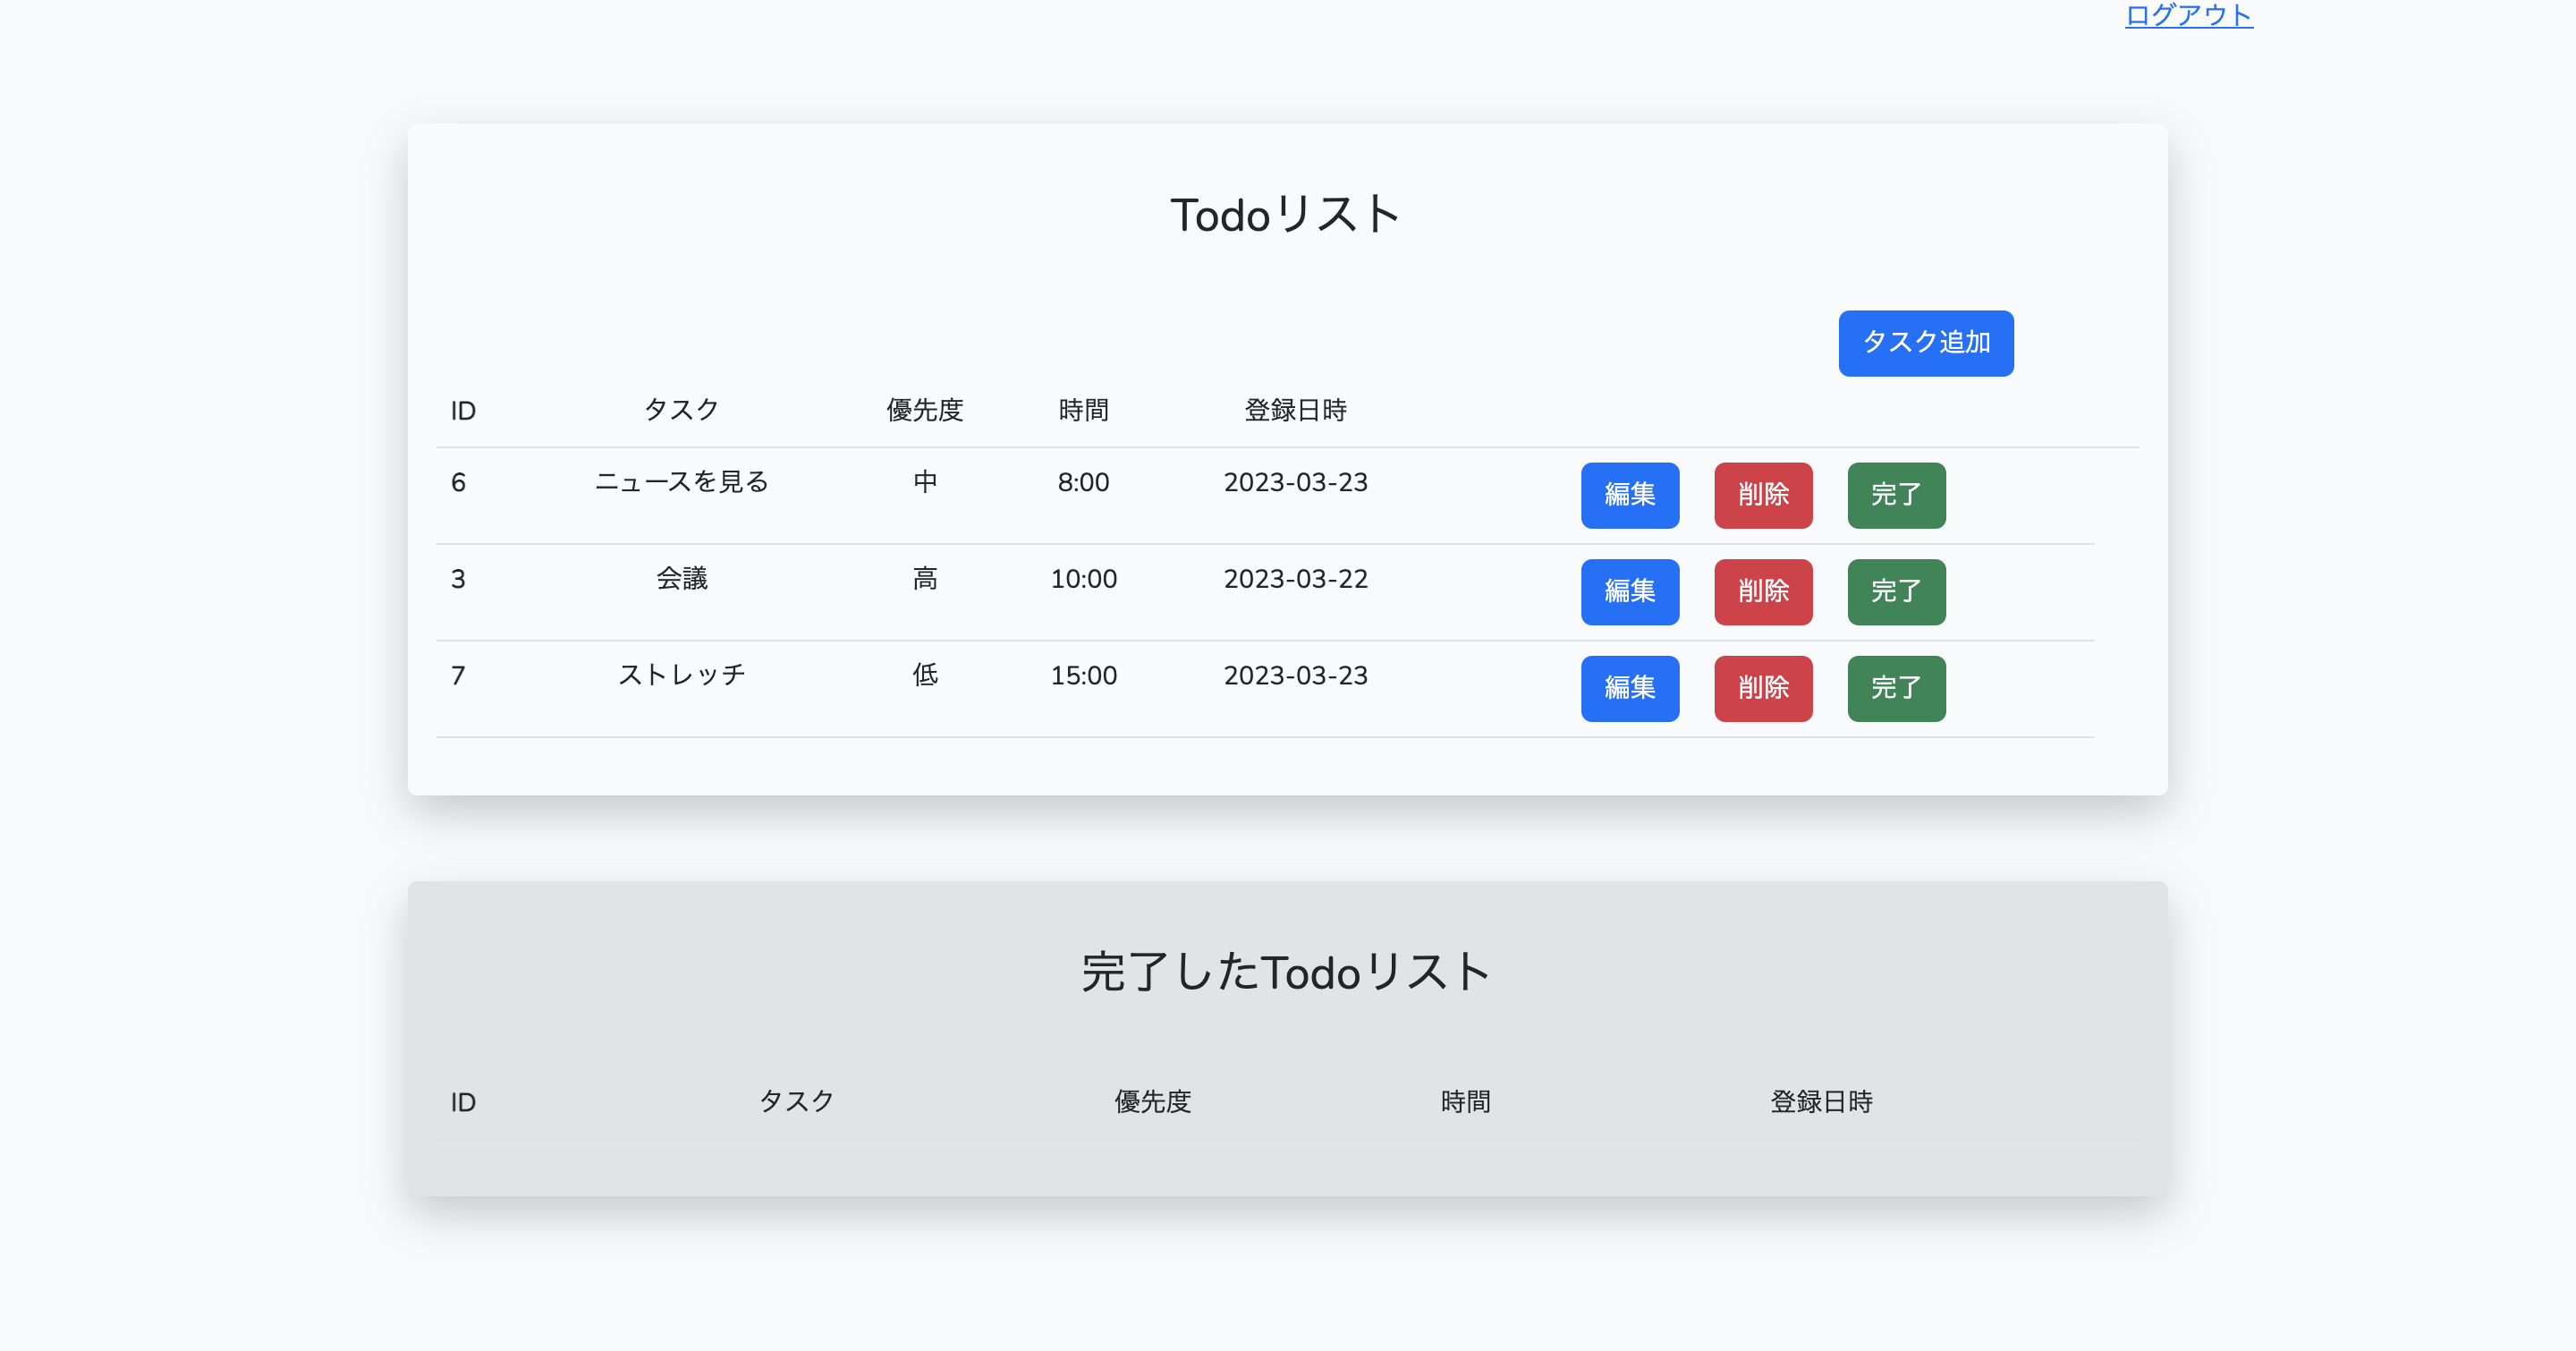Delete the ストレッチ task
2576x1351 pixels.
pos(1763,688)
